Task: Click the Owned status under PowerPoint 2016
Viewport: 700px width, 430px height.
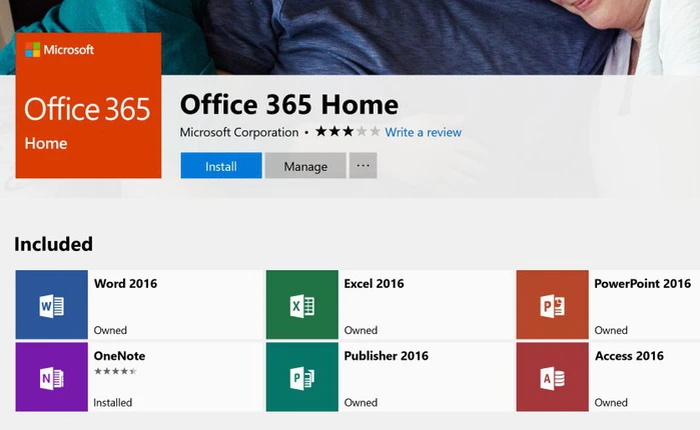Action: coord(611,330)
